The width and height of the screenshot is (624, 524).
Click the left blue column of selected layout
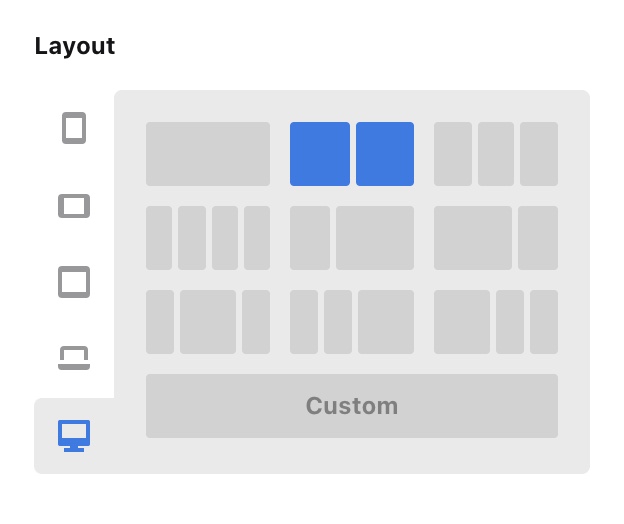click(320, 154)
